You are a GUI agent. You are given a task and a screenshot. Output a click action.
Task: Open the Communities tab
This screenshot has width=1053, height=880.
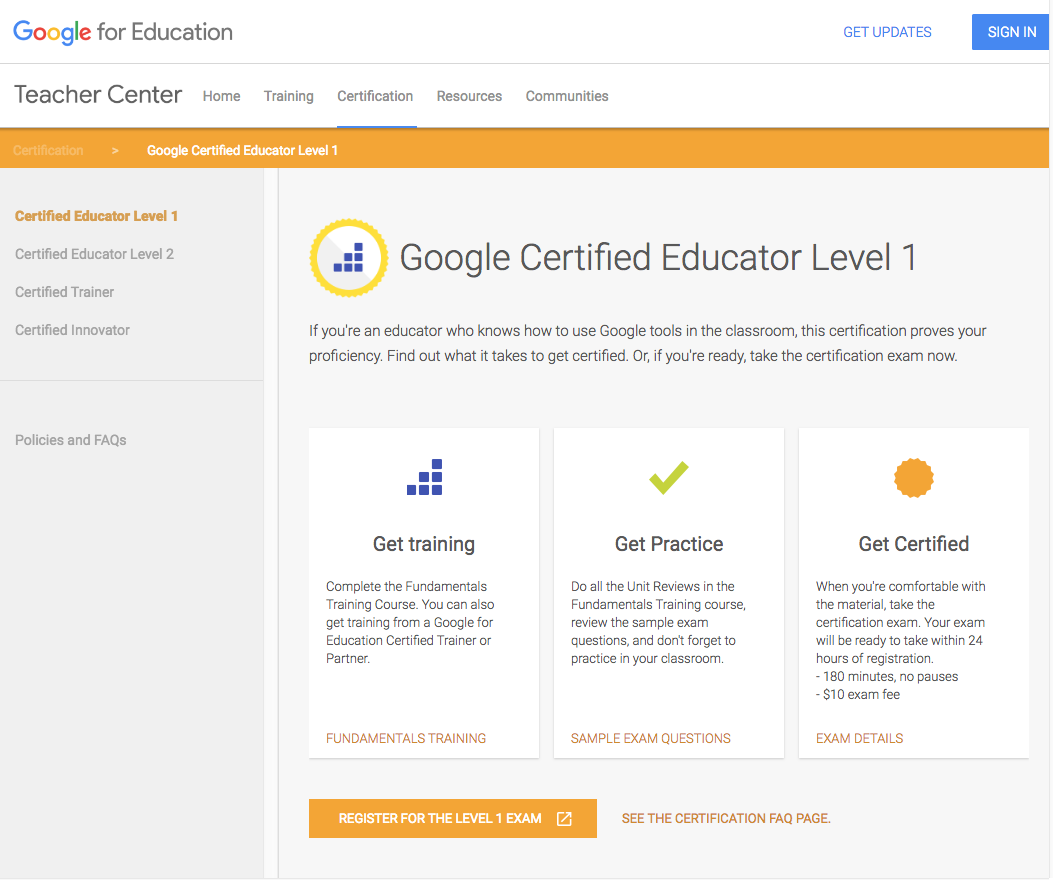pos(567,96)
